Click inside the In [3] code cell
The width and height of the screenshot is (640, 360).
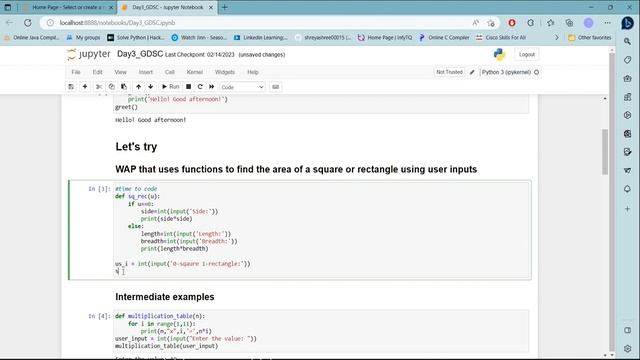pyautogui.click(x=322, y=230)
